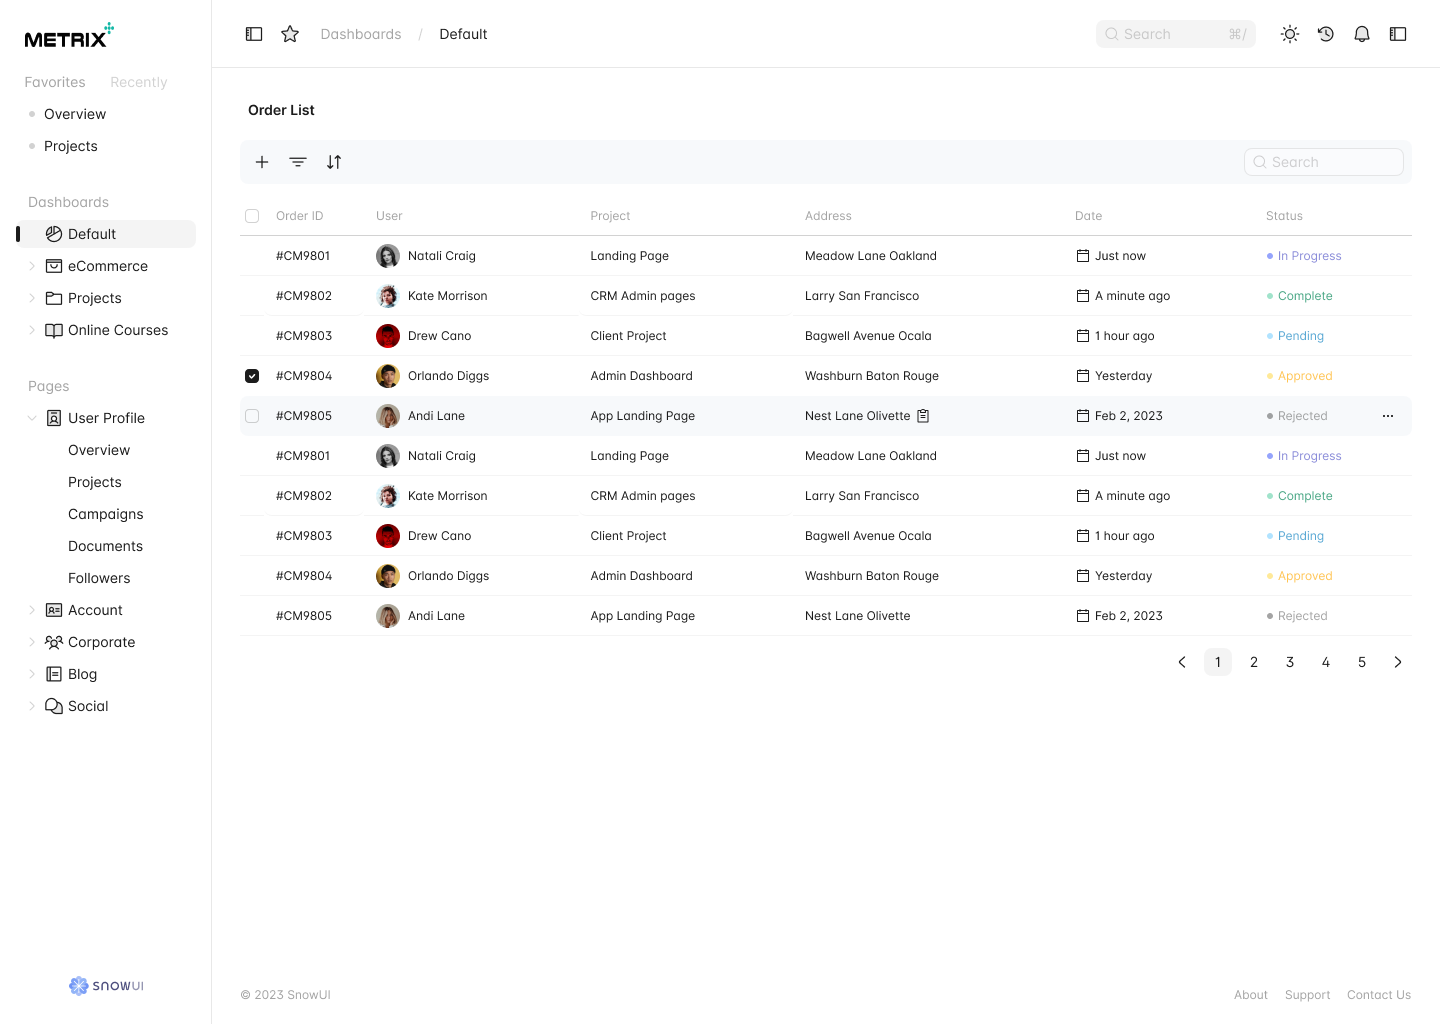Open the notifications bell

click(x=1361, y=33)
